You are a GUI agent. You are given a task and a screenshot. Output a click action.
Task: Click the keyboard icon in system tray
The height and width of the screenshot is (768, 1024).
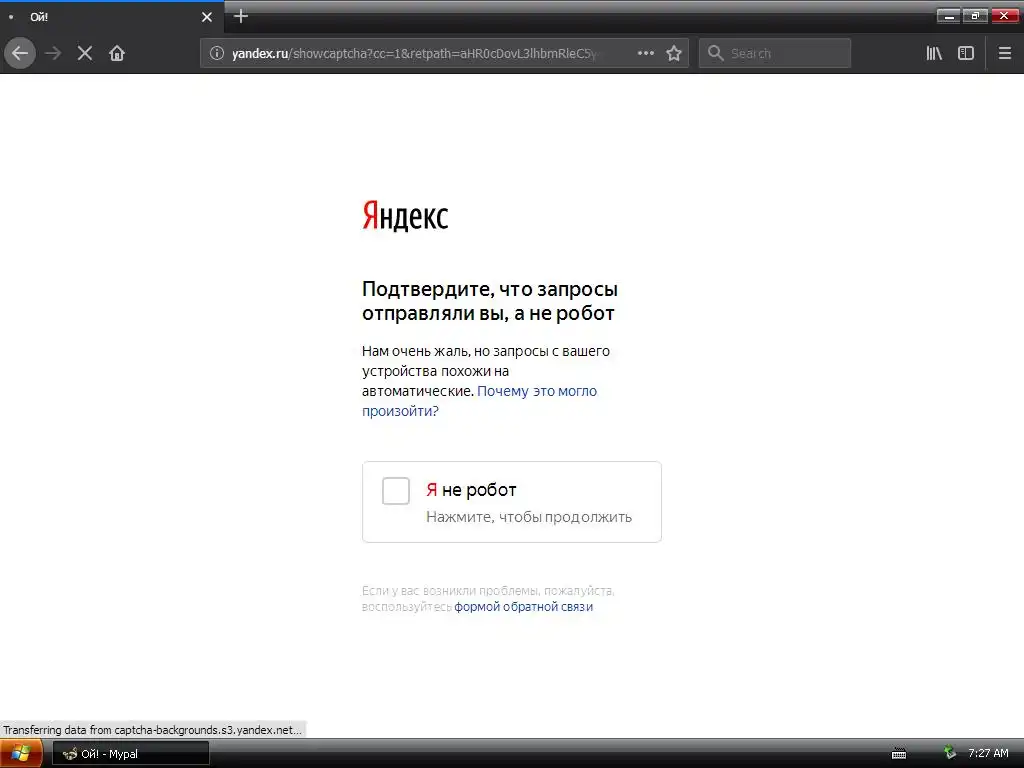[x=899, y=754]
